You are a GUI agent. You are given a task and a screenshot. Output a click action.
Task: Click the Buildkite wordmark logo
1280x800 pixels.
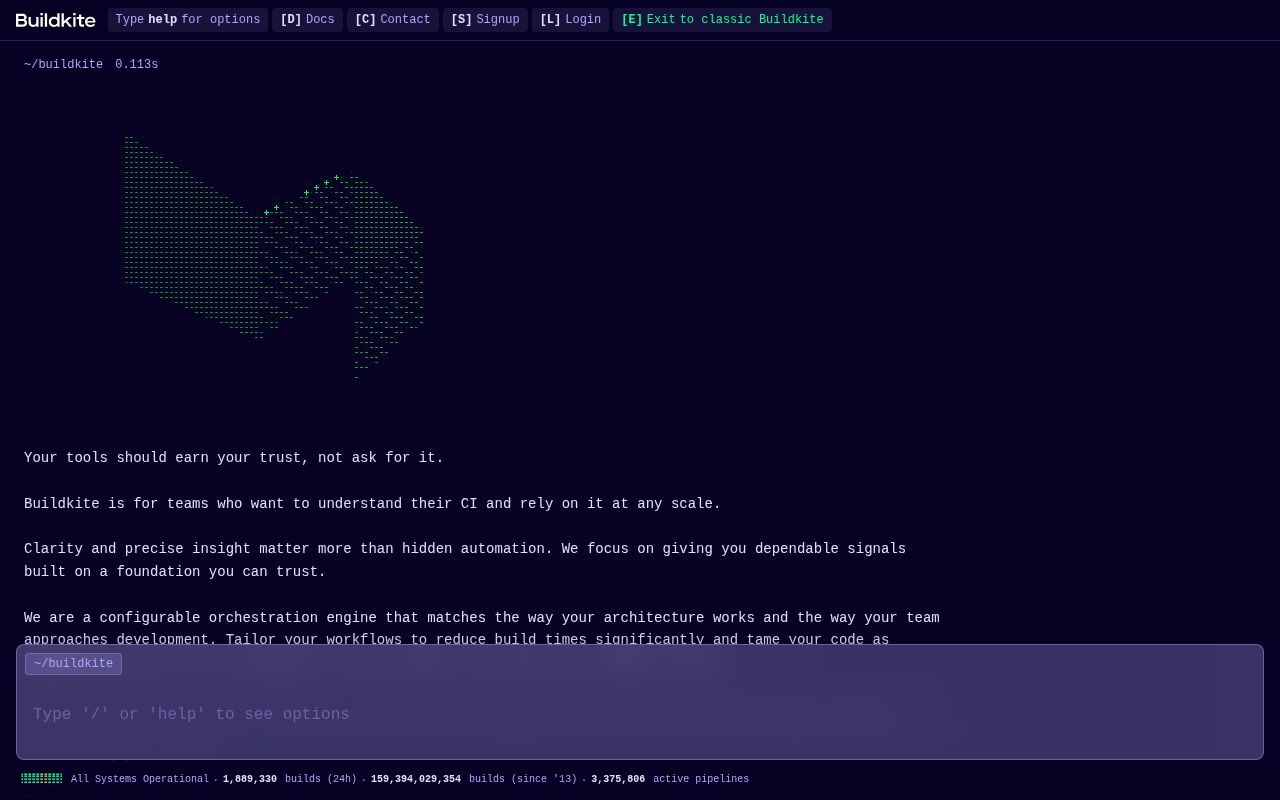point(55,20)
